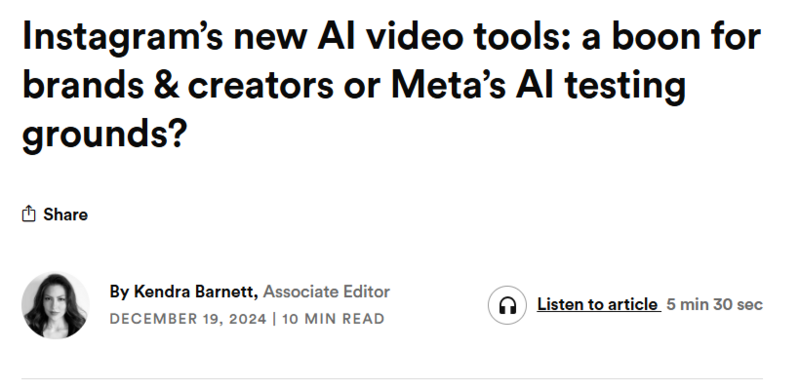Click the share arrow icon

29,214
